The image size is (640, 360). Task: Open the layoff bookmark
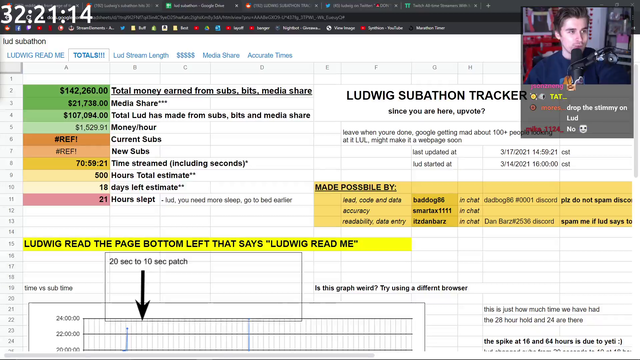point(235,28)
